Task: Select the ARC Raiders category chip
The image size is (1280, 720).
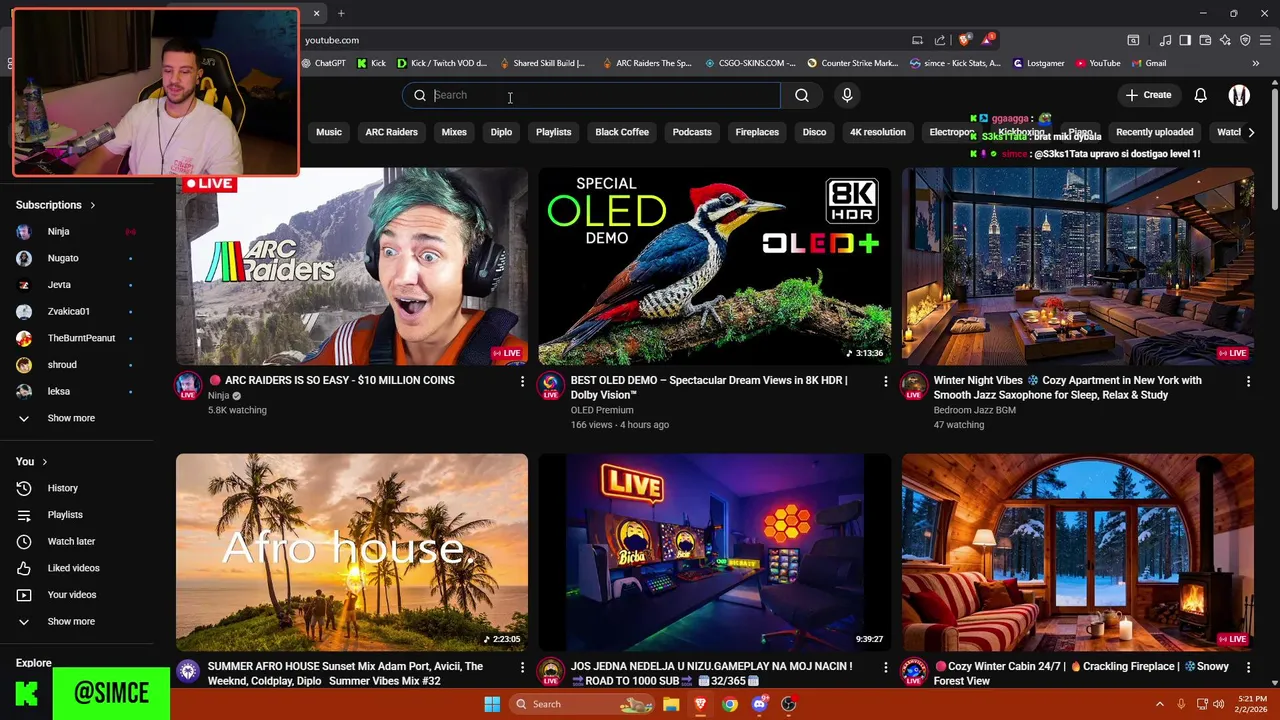Action: (391, 132)
